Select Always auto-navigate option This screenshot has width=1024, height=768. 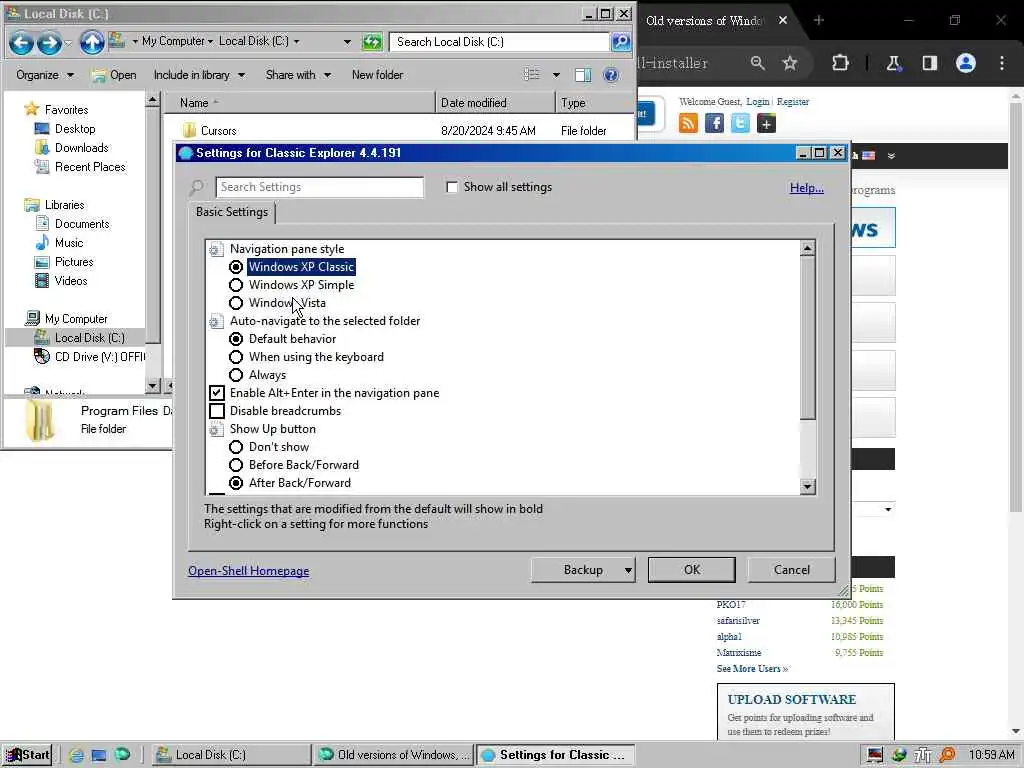tap(236, 375)
